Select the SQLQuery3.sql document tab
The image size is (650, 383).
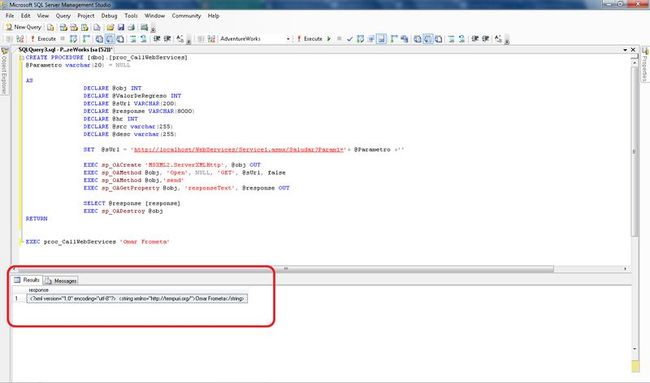click(65, 50)
